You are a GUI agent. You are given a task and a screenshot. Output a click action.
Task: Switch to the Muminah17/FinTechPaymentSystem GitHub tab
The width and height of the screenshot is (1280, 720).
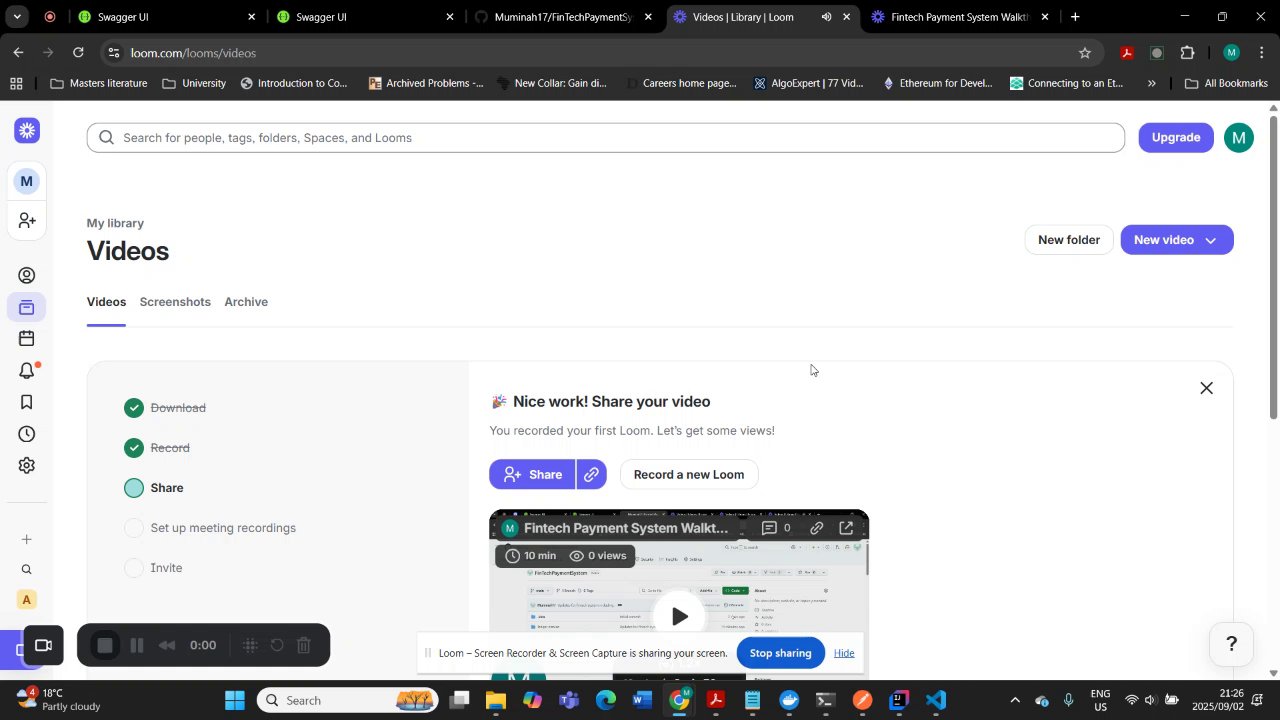point(563,17)
